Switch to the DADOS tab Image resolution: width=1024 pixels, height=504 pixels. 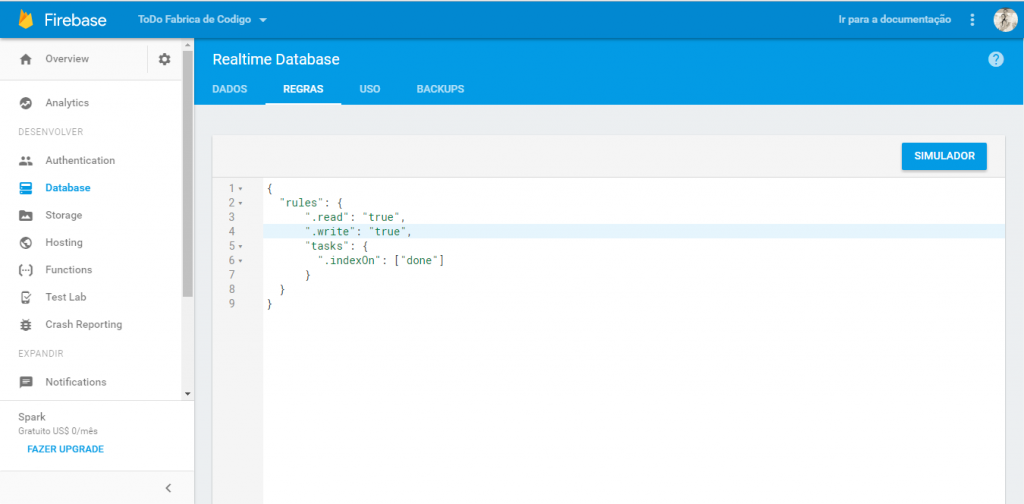coord(229,89)
